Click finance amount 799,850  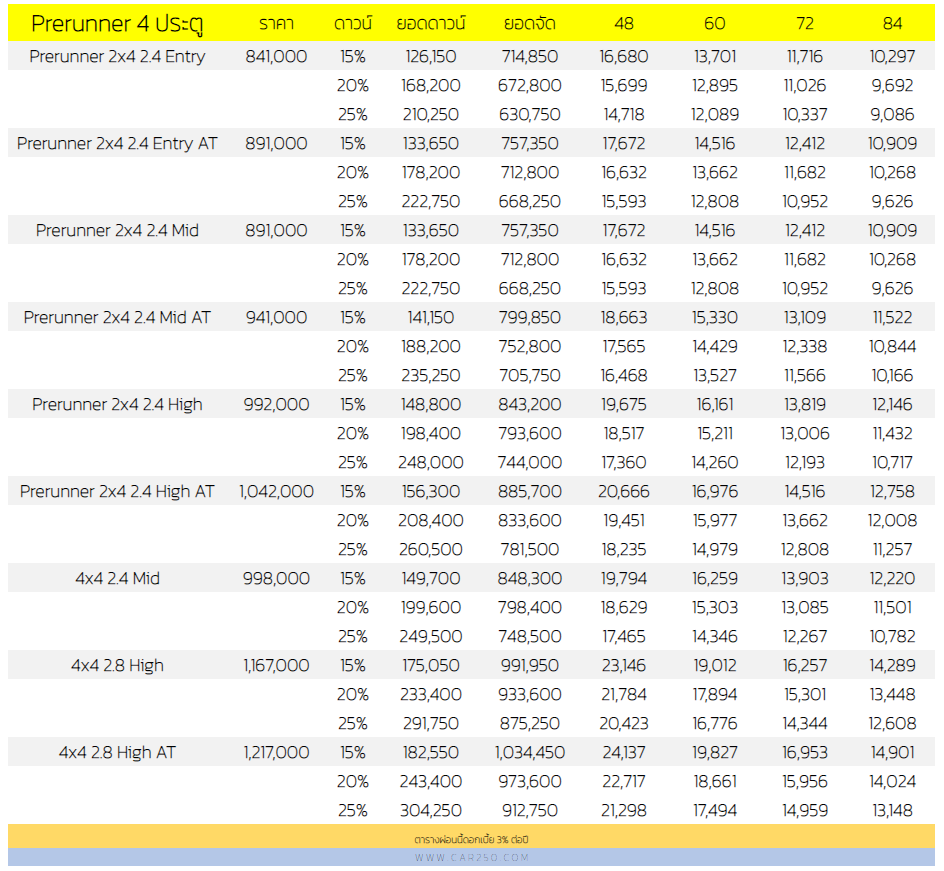point(530,317)
